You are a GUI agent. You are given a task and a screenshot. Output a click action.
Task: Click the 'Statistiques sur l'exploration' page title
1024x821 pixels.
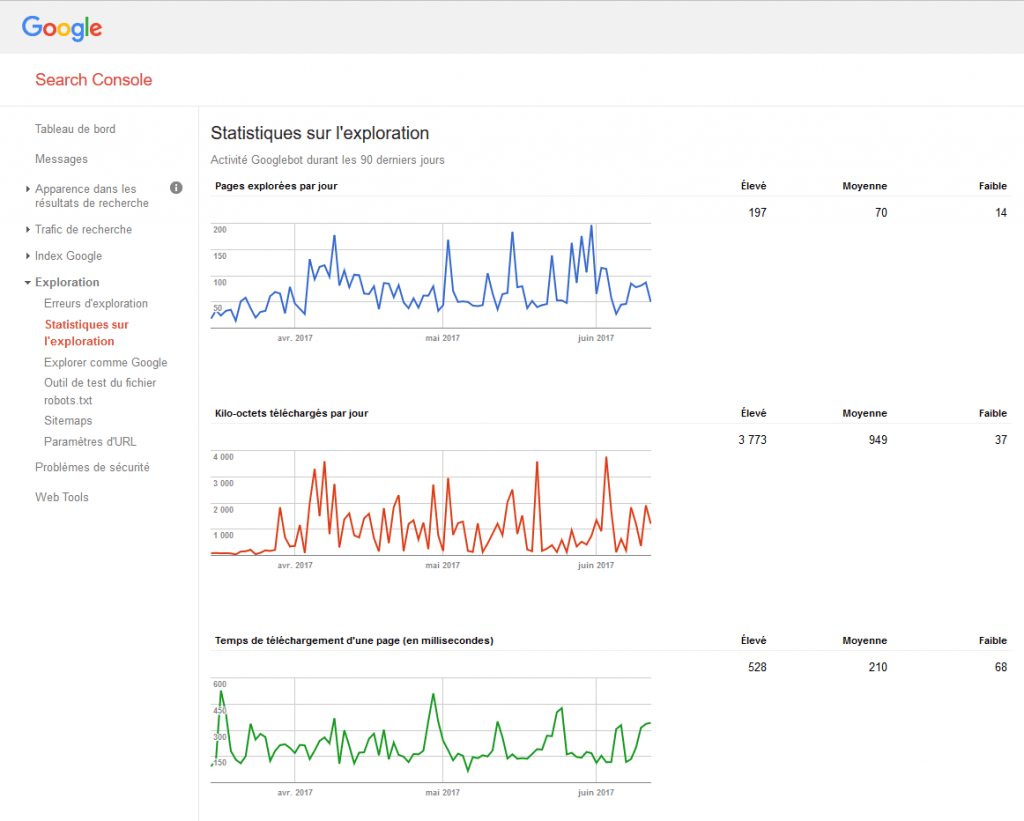coord(320,133)
